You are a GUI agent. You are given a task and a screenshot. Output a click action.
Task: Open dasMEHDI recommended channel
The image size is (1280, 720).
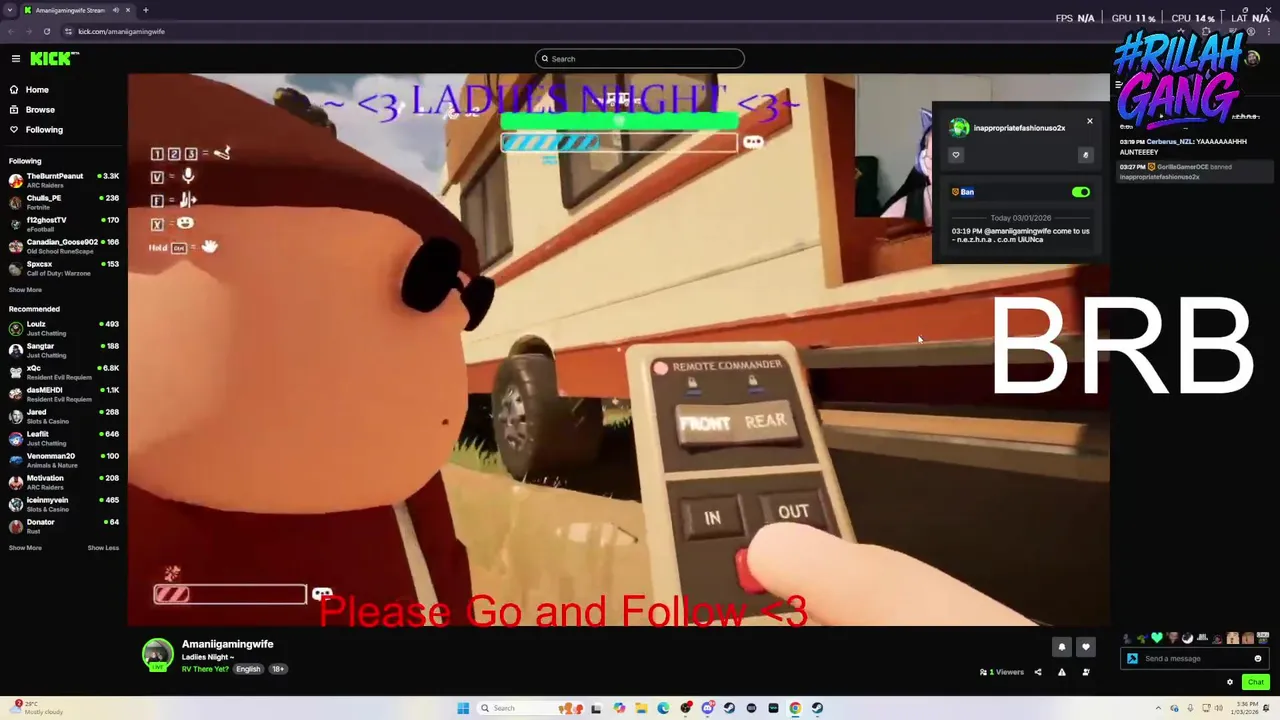64,394
